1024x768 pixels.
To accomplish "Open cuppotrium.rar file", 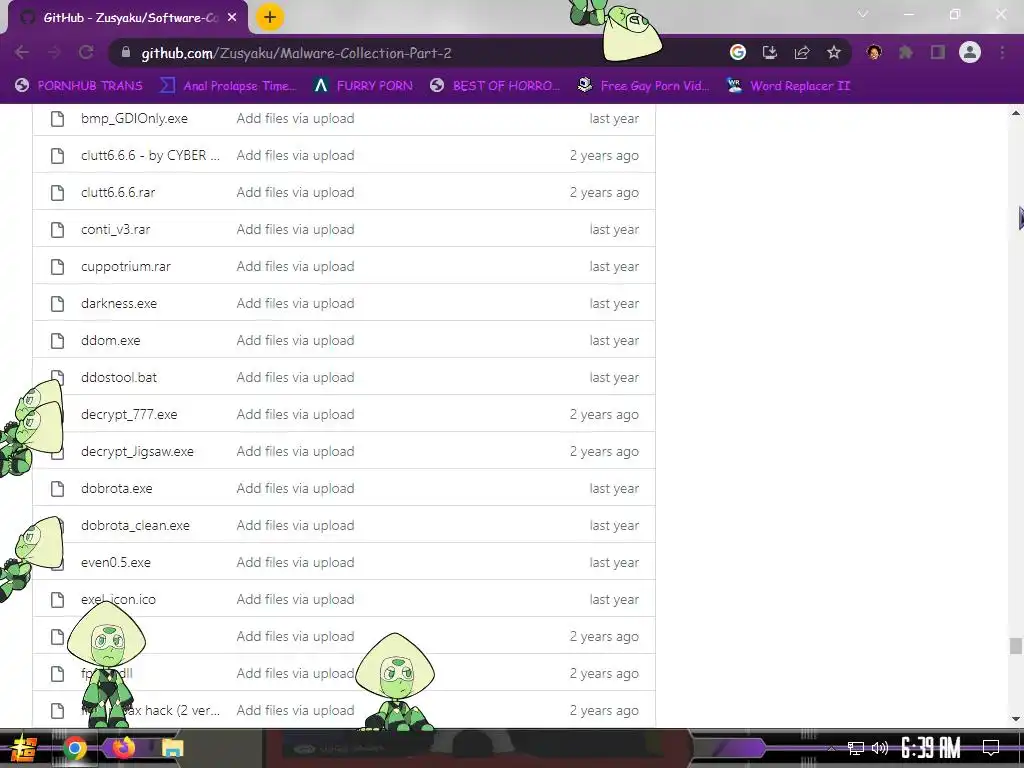I will click(x=126, y=266).
